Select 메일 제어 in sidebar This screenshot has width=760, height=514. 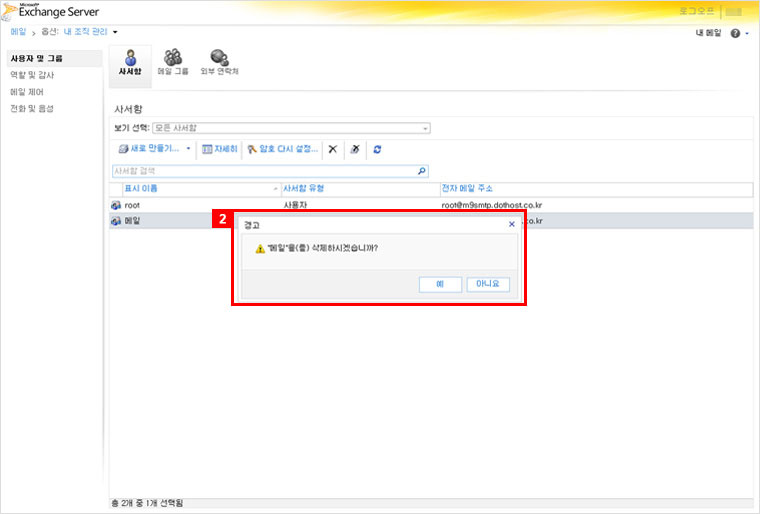27,92
